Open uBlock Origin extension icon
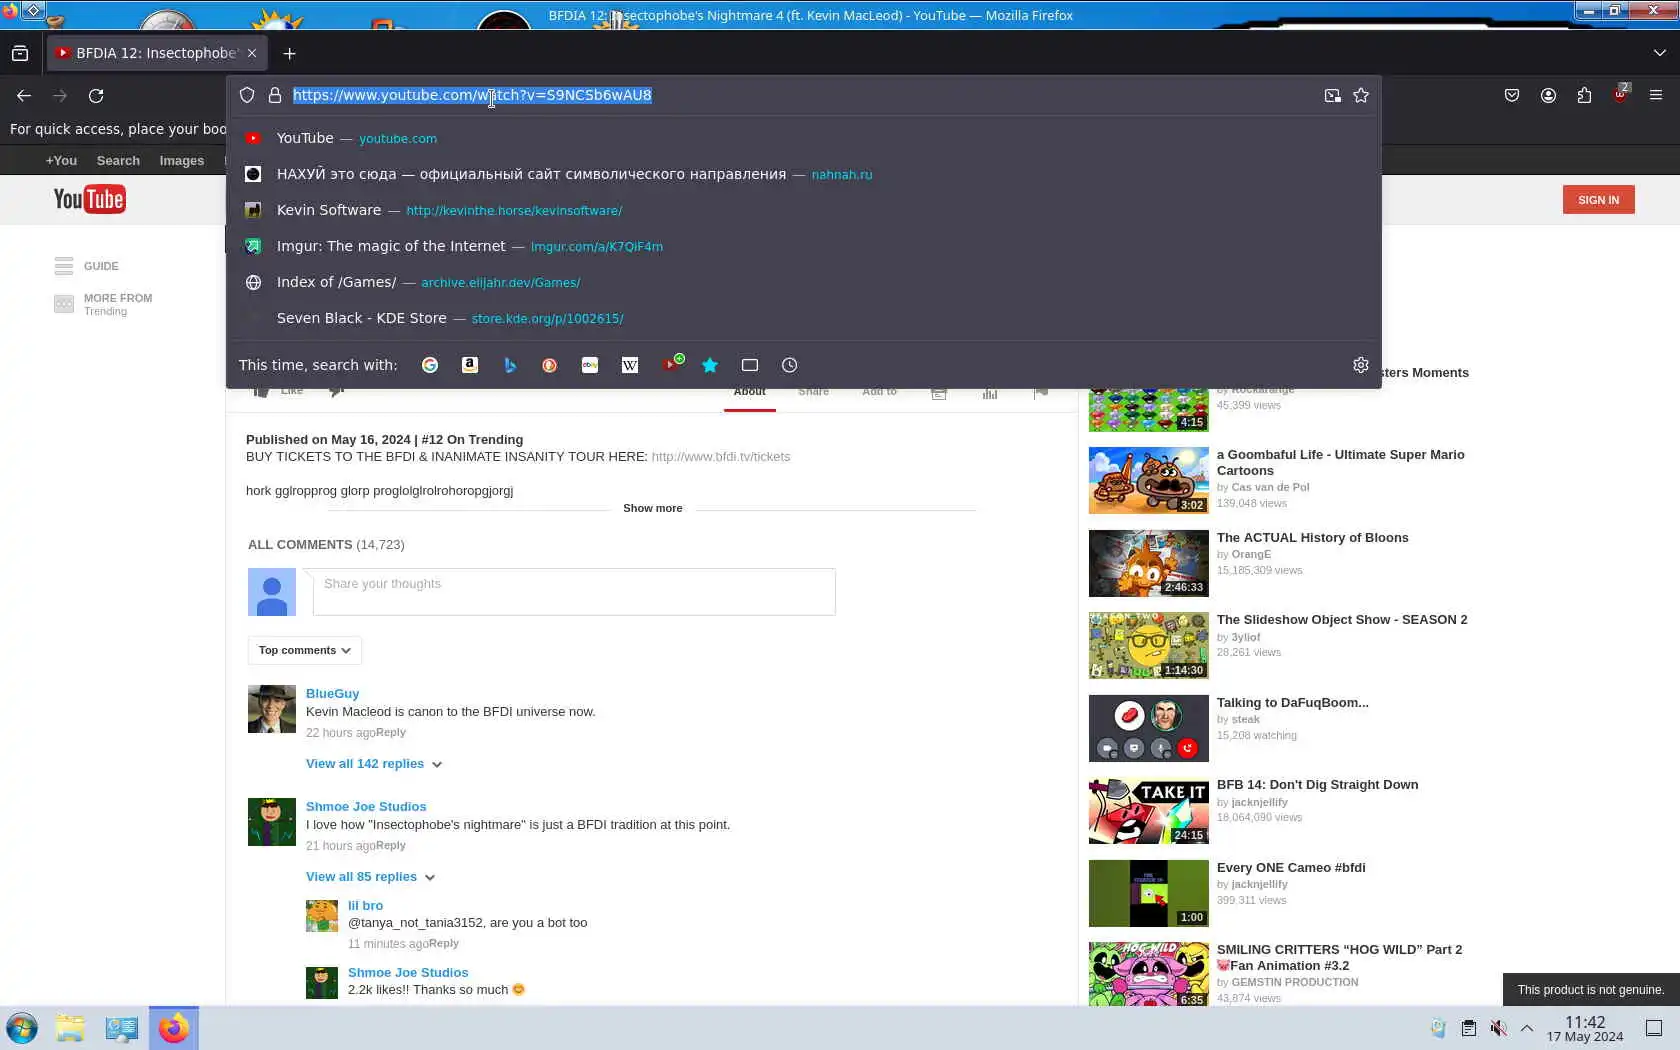This screenshot has height=1050, width=1680. pos(1620,93)
